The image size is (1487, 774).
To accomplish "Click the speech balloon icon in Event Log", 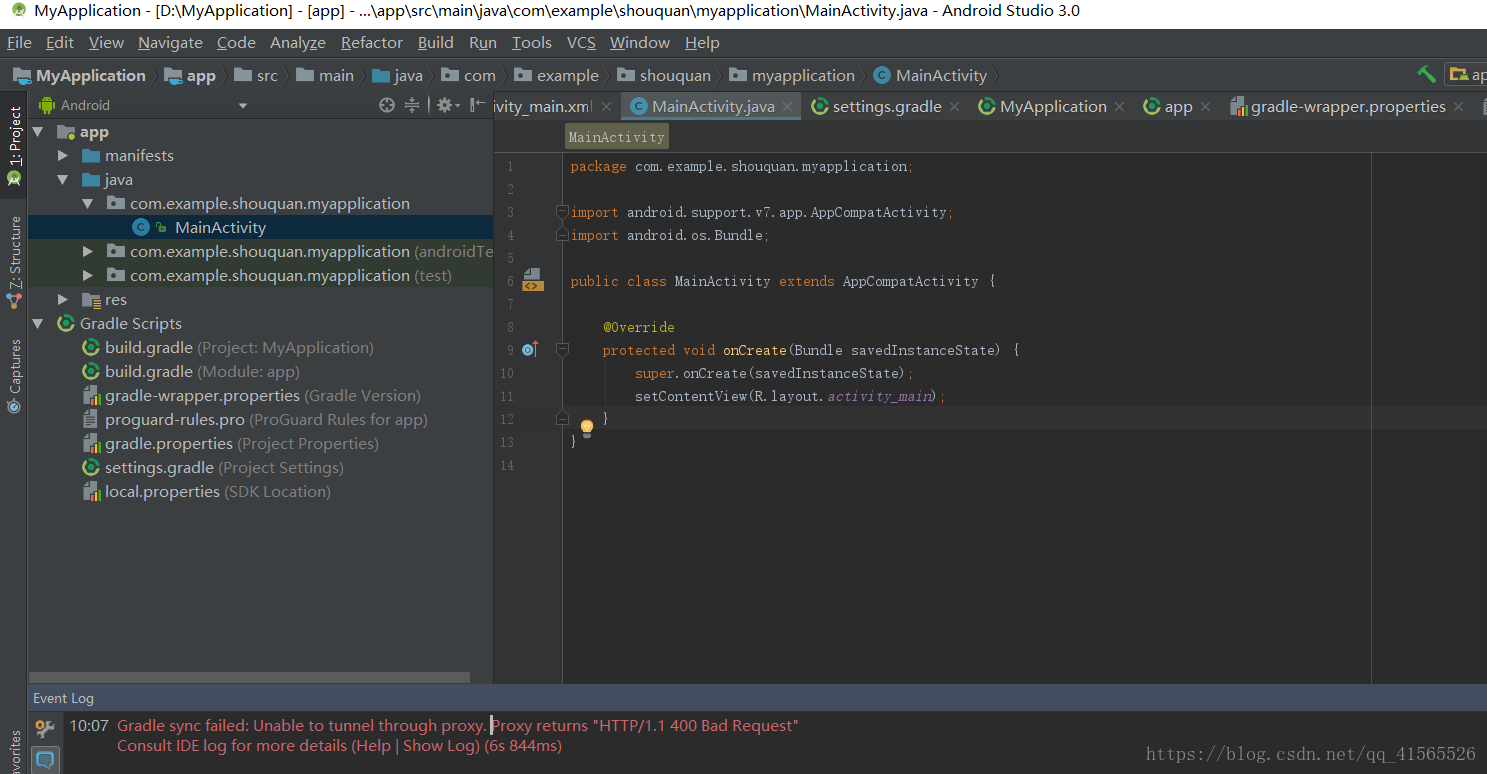I will coord(45,759).
